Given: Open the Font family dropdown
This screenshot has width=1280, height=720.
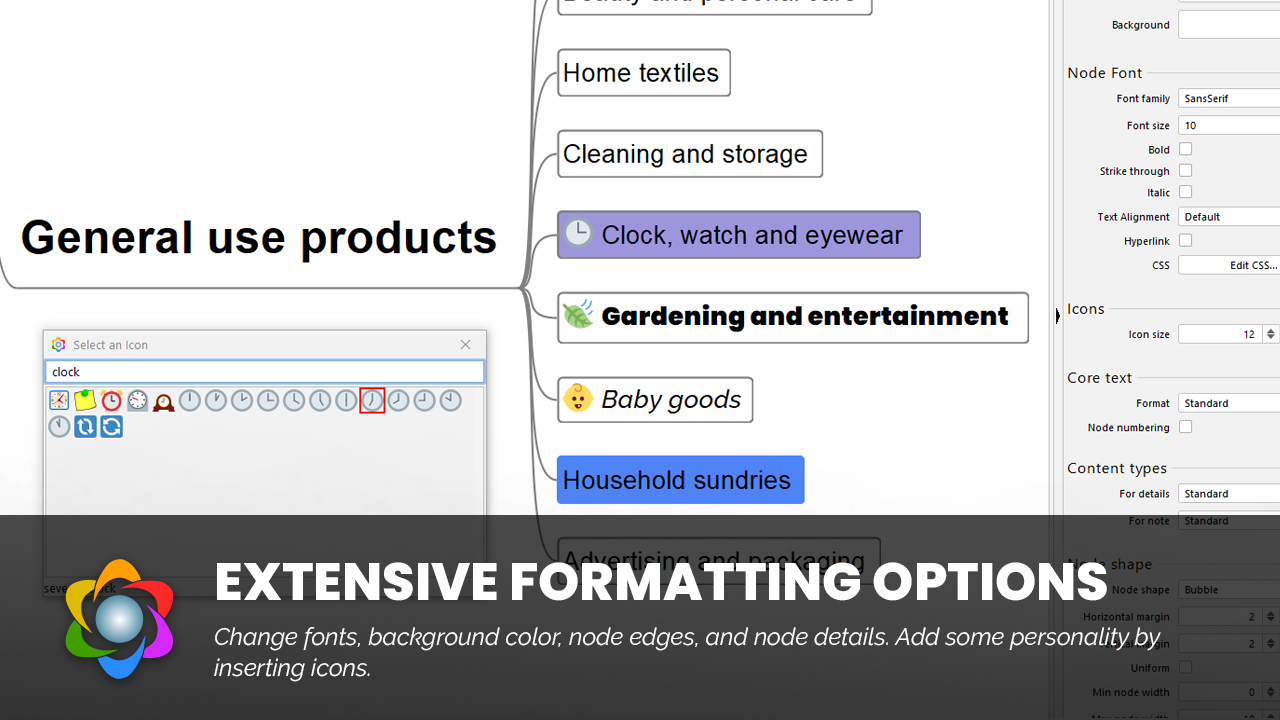Looking at the screenshot, I should 1229,98.
